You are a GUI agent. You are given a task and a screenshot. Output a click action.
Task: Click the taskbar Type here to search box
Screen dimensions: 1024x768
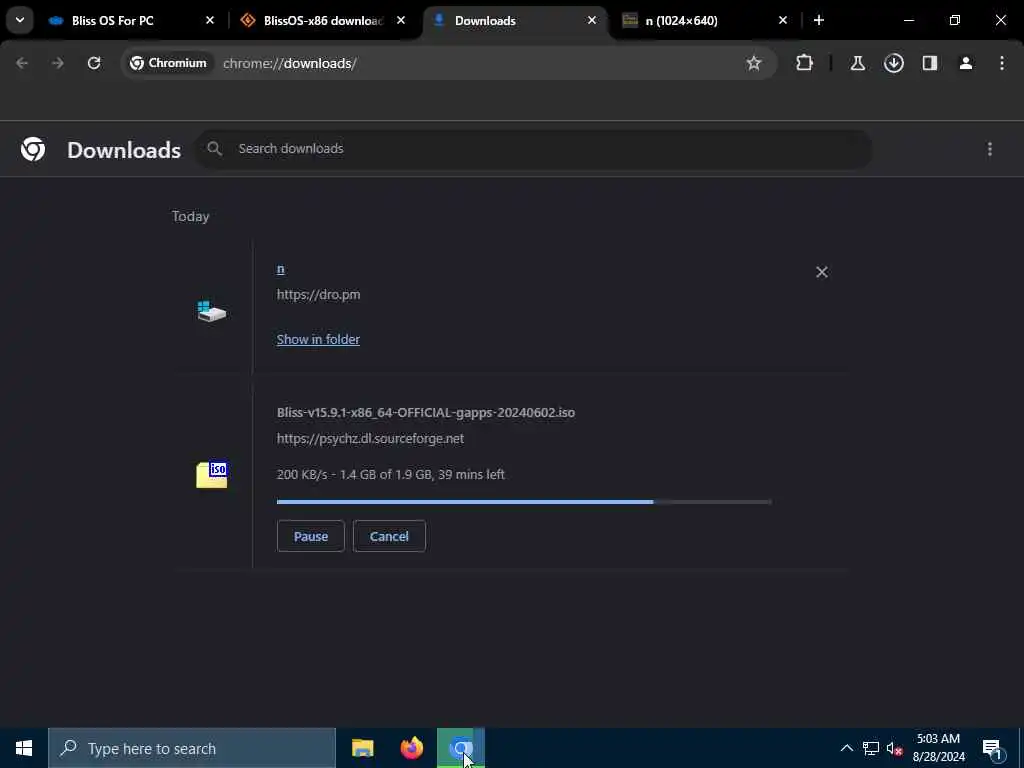[192, 748]
